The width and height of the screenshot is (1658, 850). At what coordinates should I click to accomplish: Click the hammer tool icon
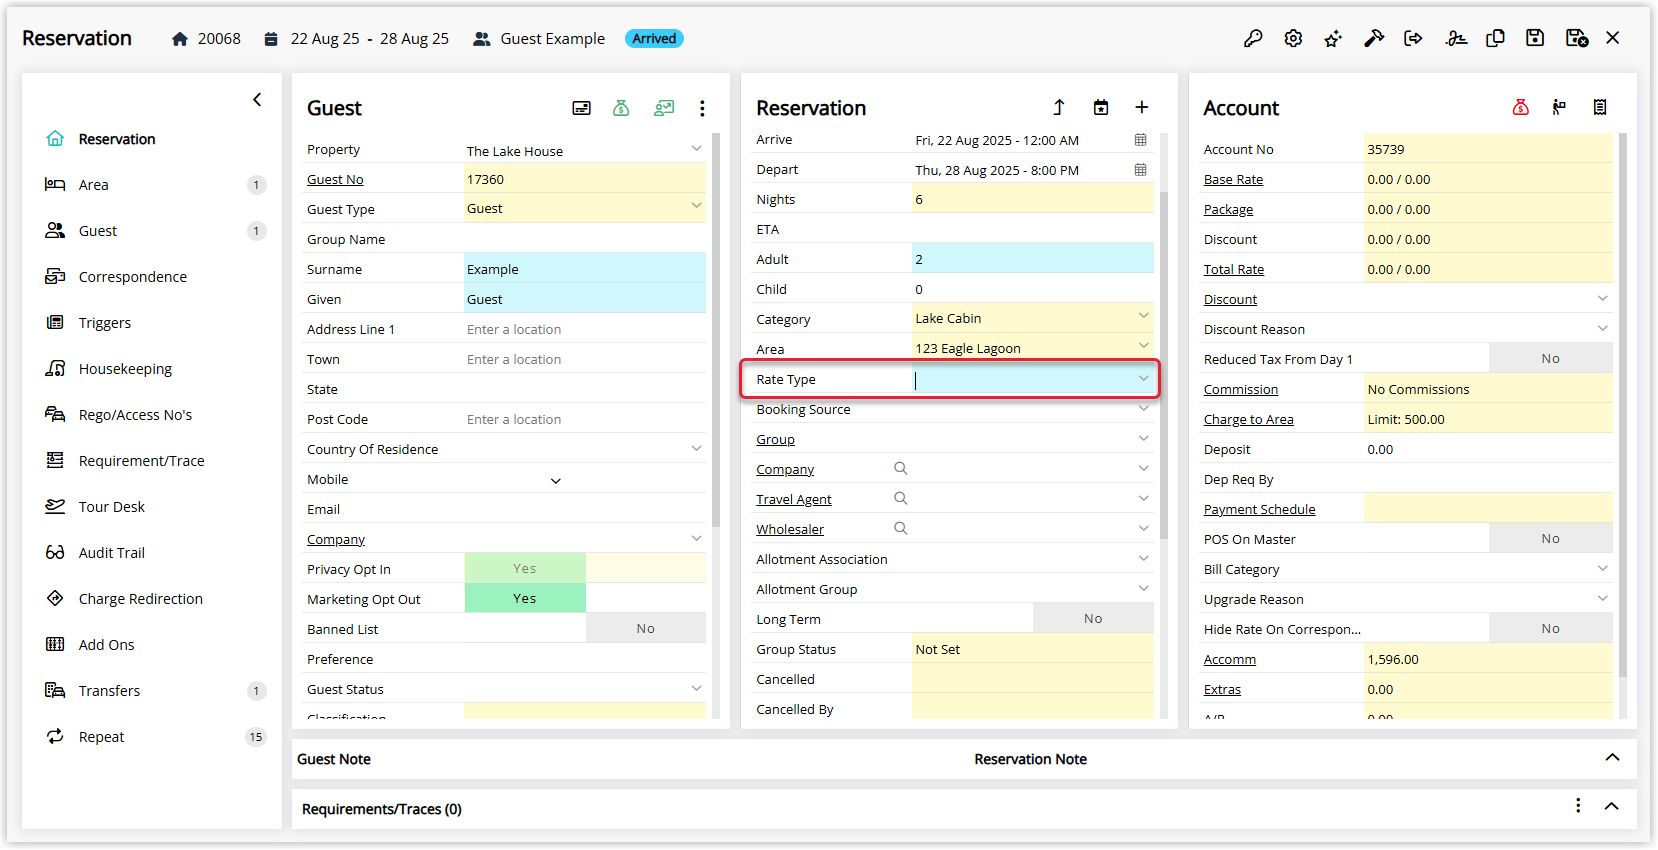[x=1374, y=38]
